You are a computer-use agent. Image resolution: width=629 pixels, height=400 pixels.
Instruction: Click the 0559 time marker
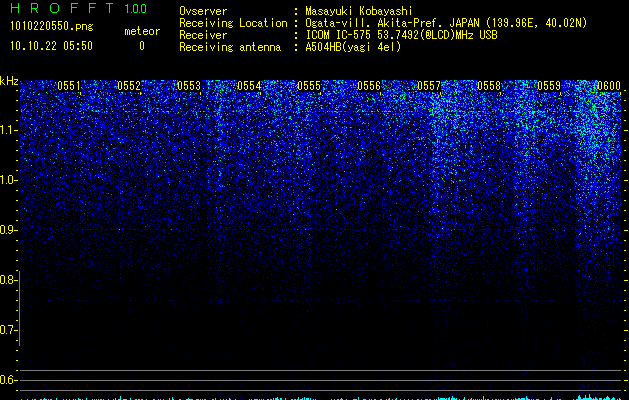point(549,86)
